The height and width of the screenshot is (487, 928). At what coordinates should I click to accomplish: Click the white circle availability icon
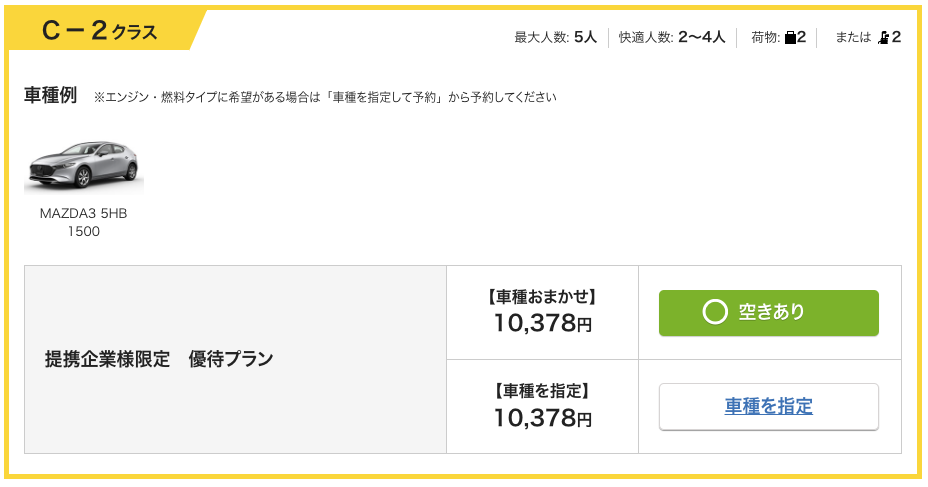point(714,312)
